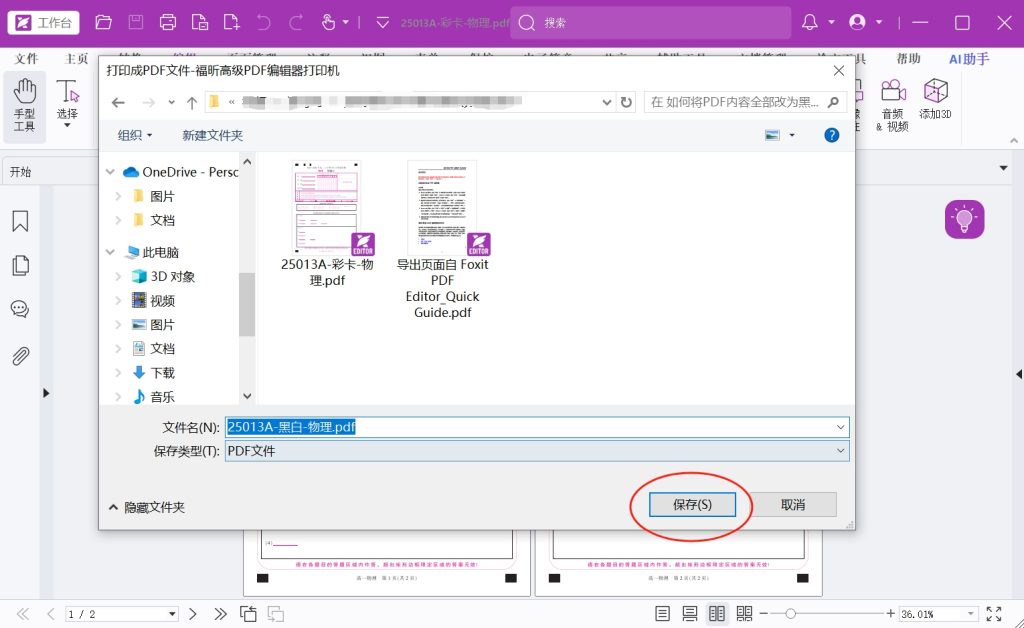Open the Organize (组织) dropdown menu
This screenshot has height=628, width=1024.
[135, 135]
